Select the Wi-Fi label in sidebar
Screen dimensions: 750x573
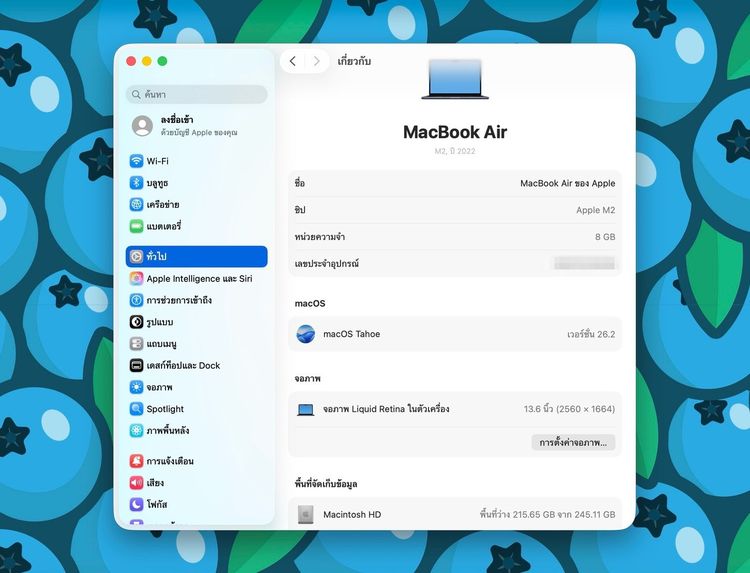(x=157, y=161)
